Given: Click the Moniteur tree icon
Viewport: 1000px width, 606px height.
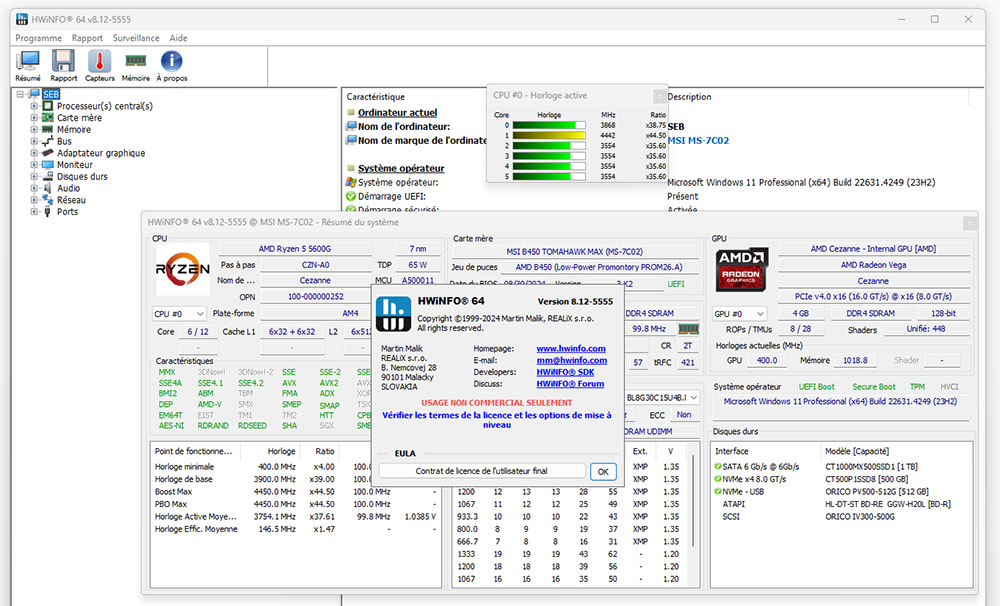Looking at the screenshot, I should 48,165.
